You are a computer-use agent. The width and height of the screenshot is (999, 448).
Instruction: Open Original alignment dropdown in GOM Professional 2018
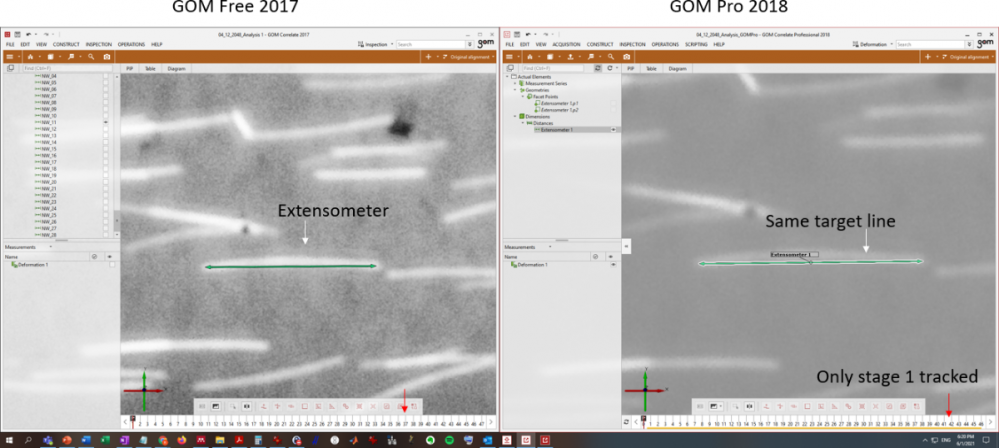pyautogui.click(x=968, y=57)
